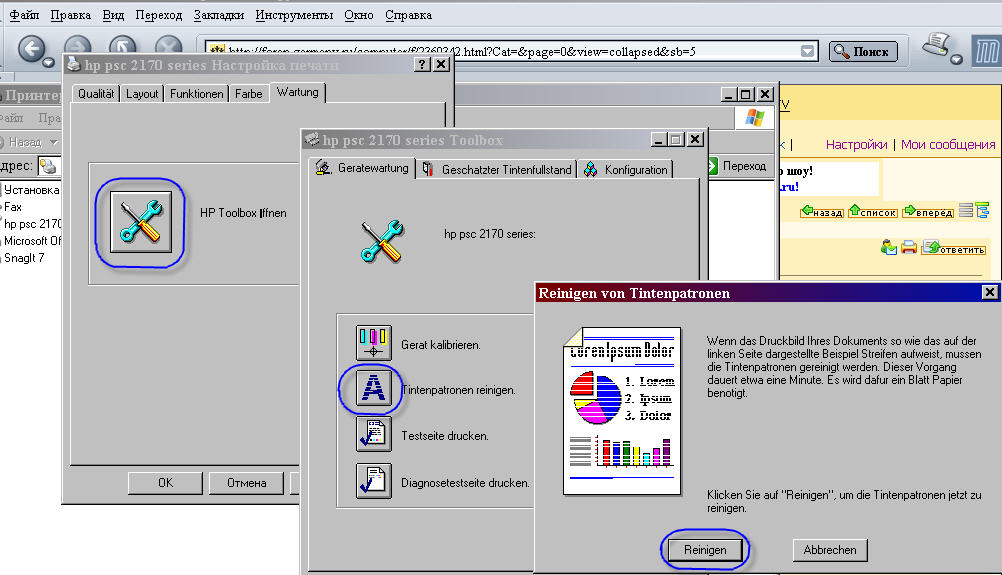Viewport: 1002px width, 575px height.
Task: Select the SnagIt 7 printer entry
Action: 24,258
